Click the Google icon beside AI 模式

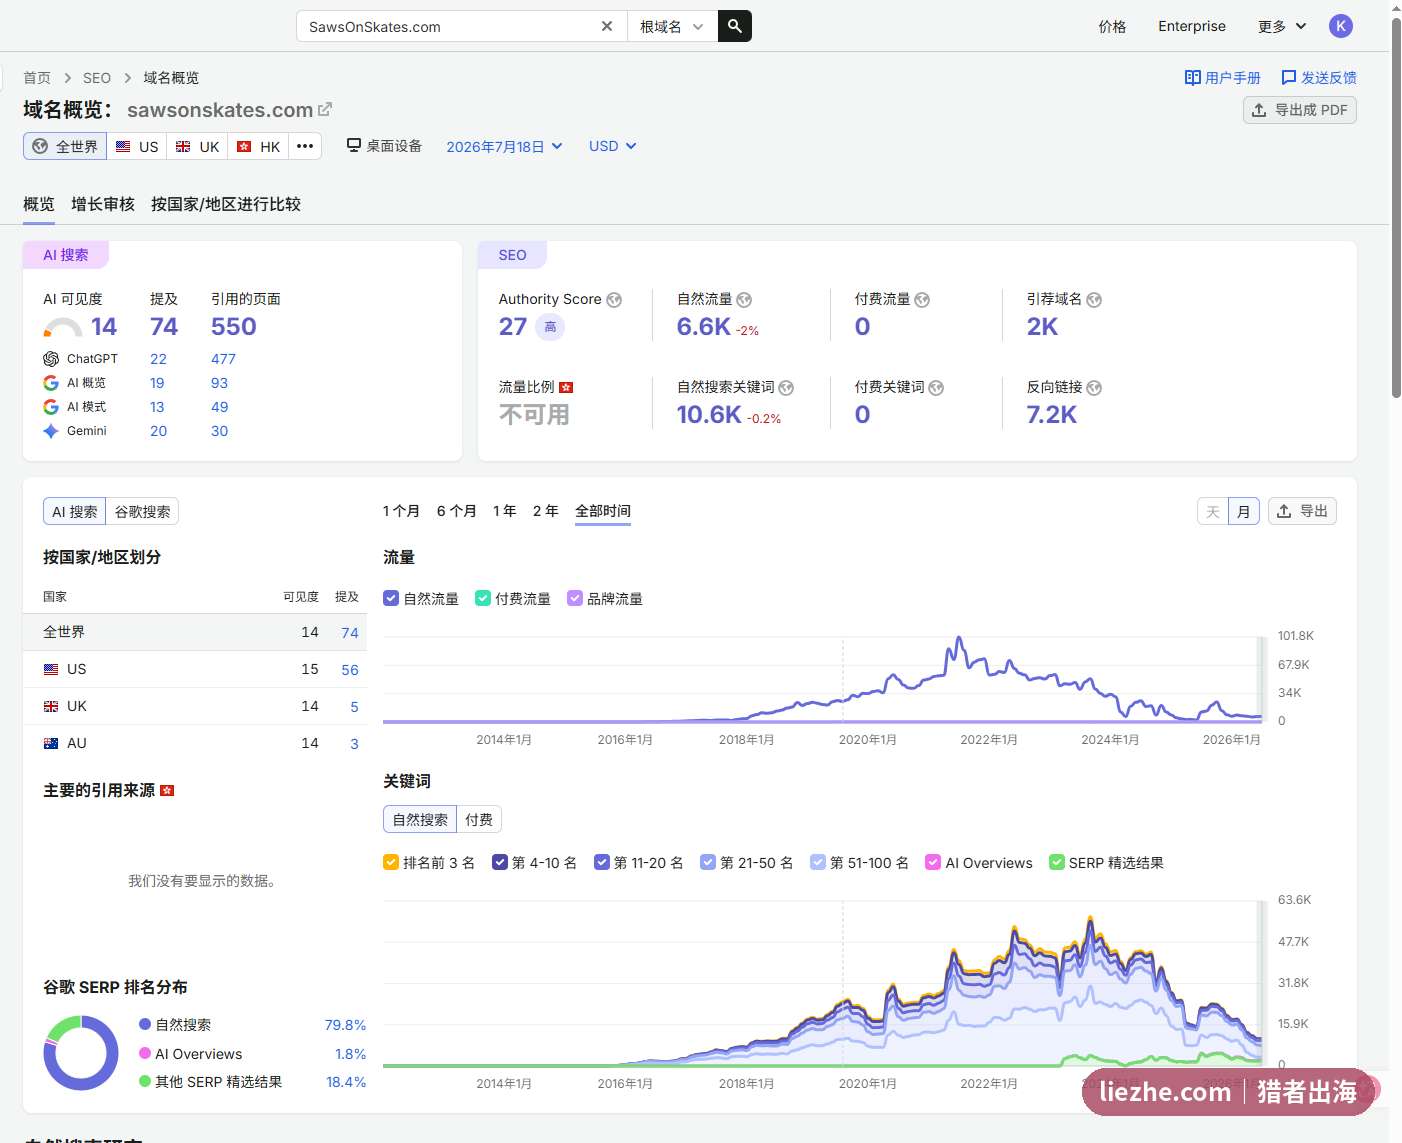(x=51, y=407)
